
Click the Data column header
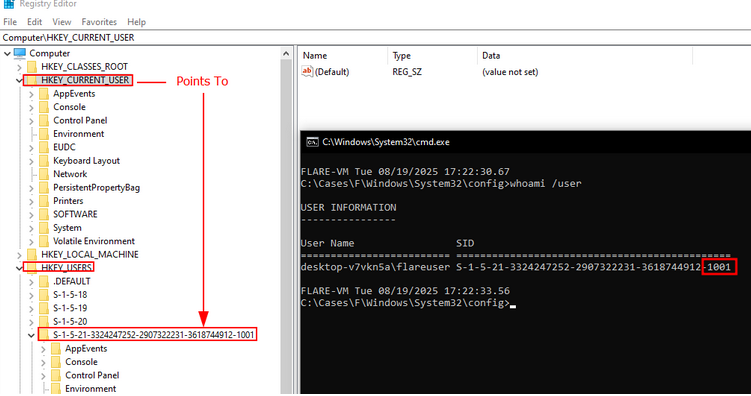point(585,56)
